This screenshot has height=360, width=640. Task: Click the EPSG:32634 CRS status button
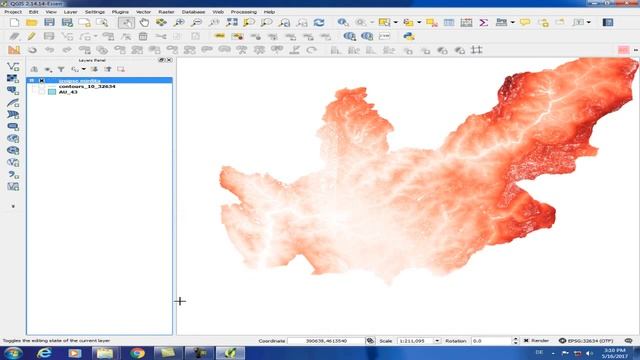coord(586,340)
